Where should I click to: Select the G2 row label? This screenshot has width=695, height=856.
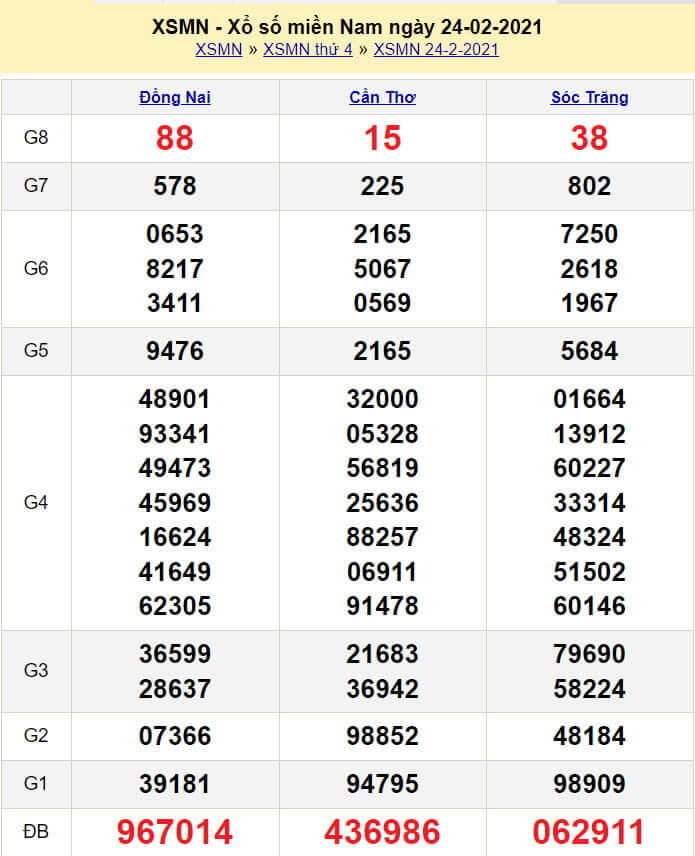pyautogui.click(x=36, y=735)
